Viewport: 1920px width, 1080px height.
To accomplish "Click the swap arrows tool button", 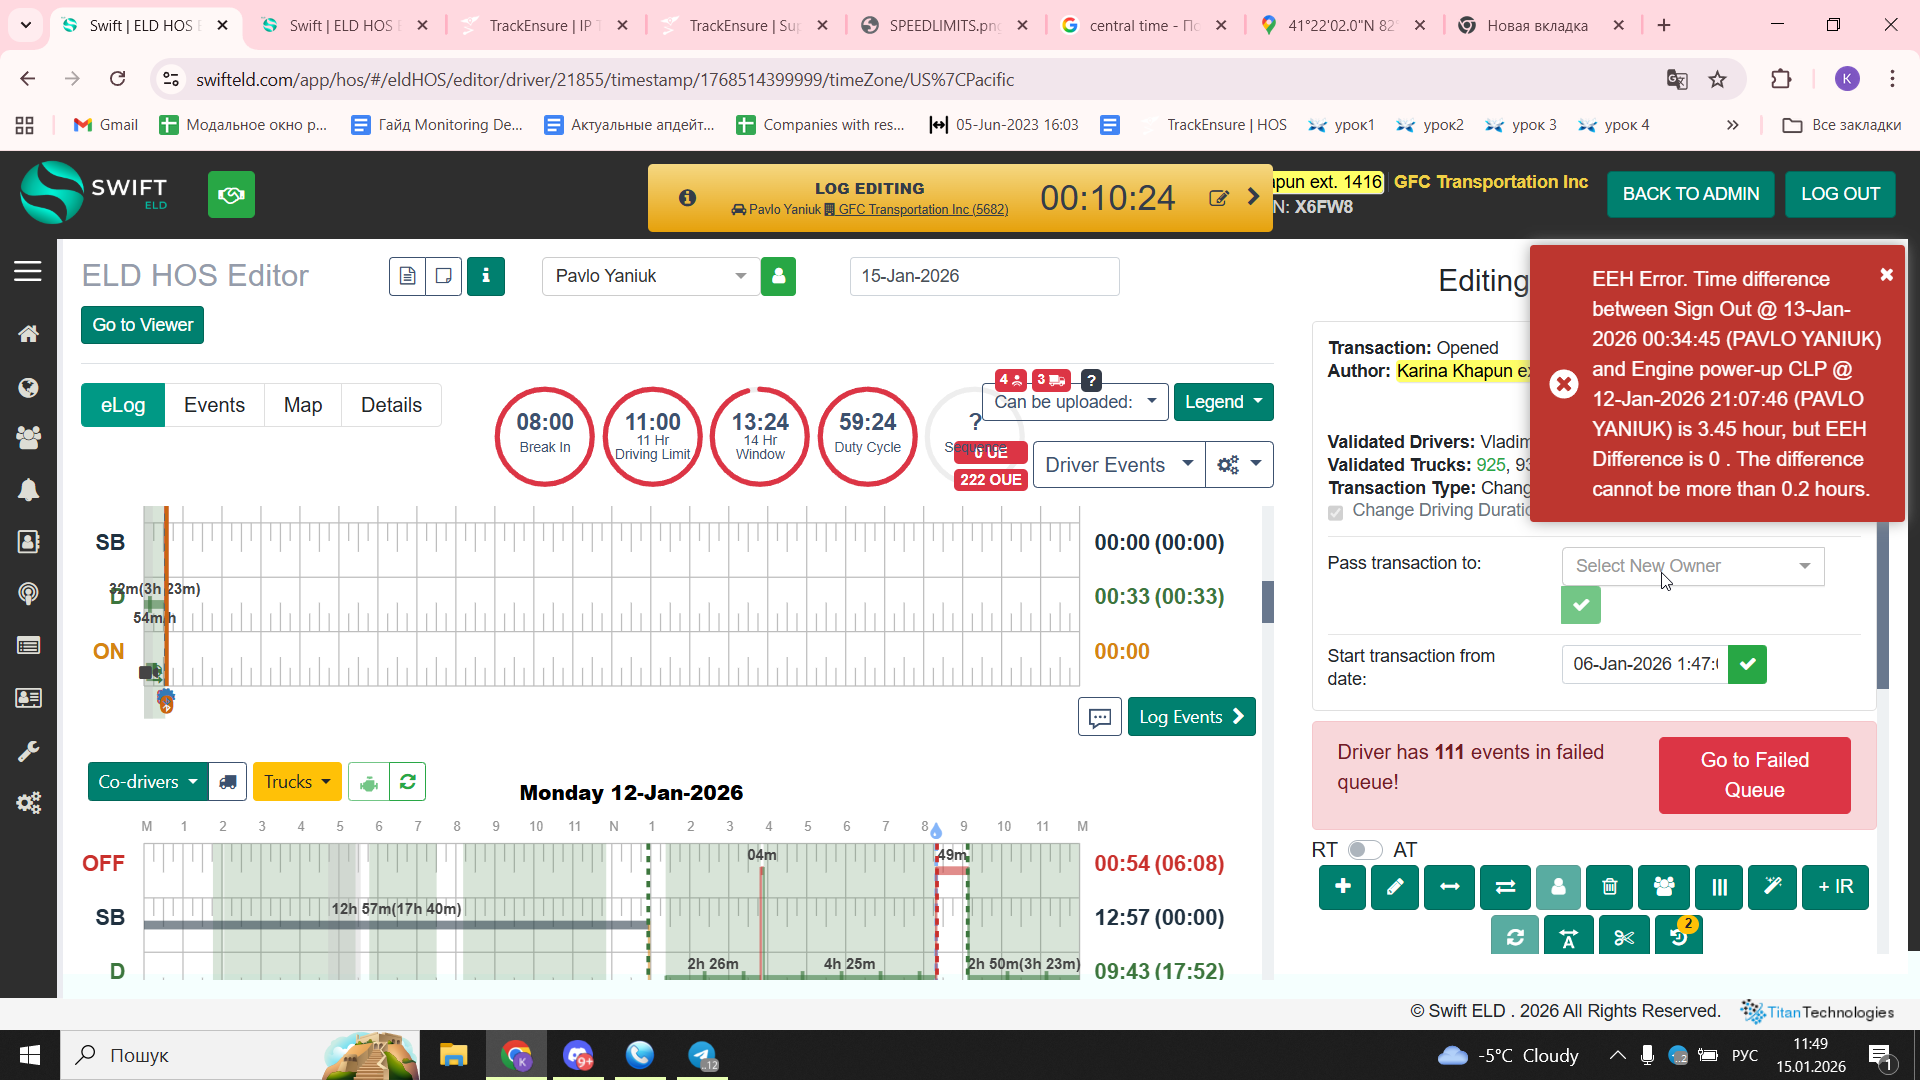I will [x=1504, y=887].
